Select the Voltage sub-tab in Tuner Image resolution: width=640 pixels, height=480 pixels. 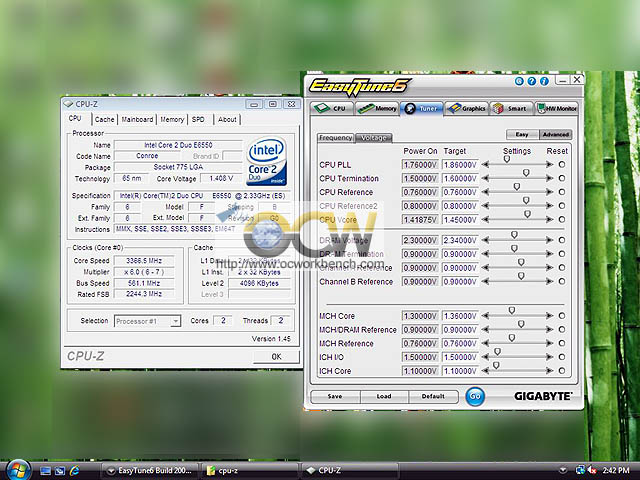[373, 138]
